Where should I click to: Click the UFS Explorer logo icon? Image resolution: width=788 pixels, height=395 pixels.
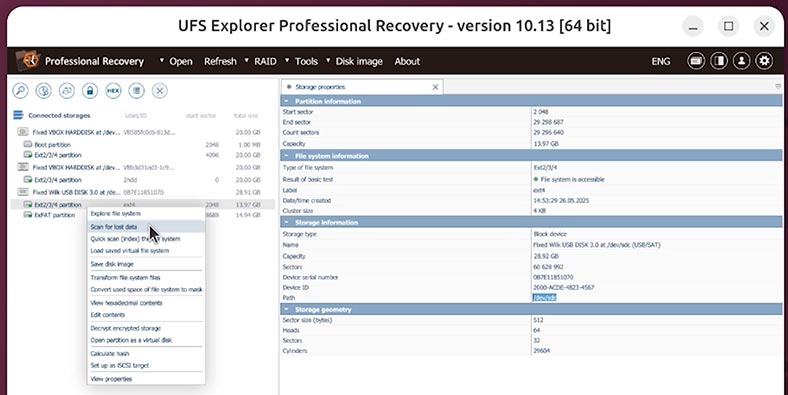pos(27,61)
